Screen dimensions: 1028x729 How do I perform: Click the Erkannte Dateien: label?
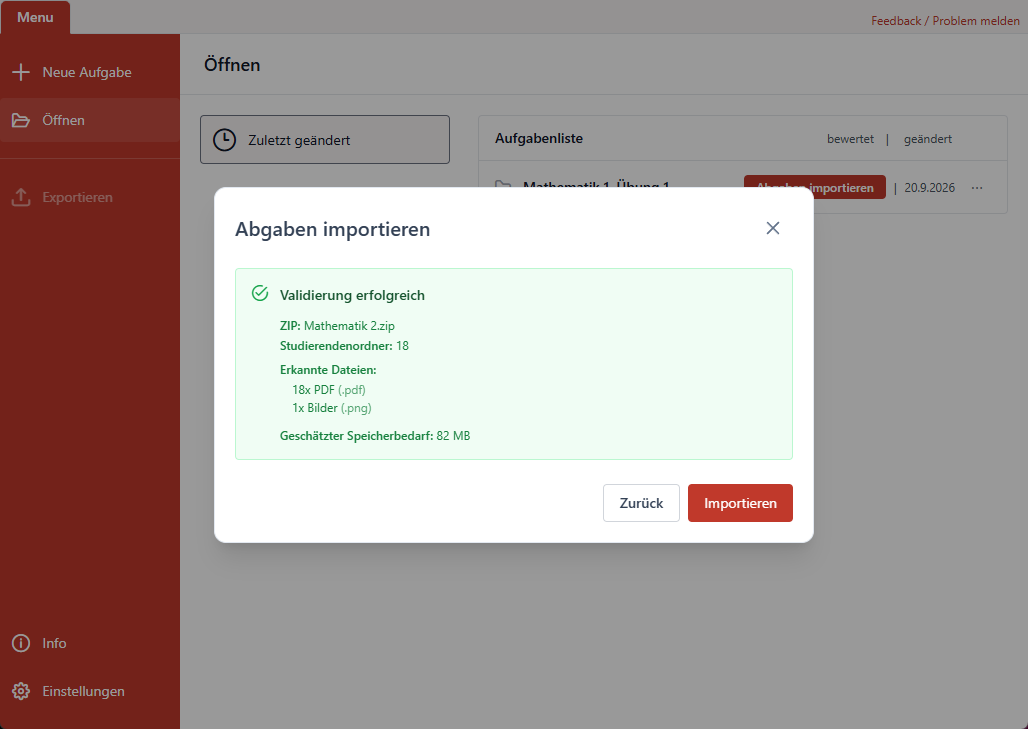point(328,370)
